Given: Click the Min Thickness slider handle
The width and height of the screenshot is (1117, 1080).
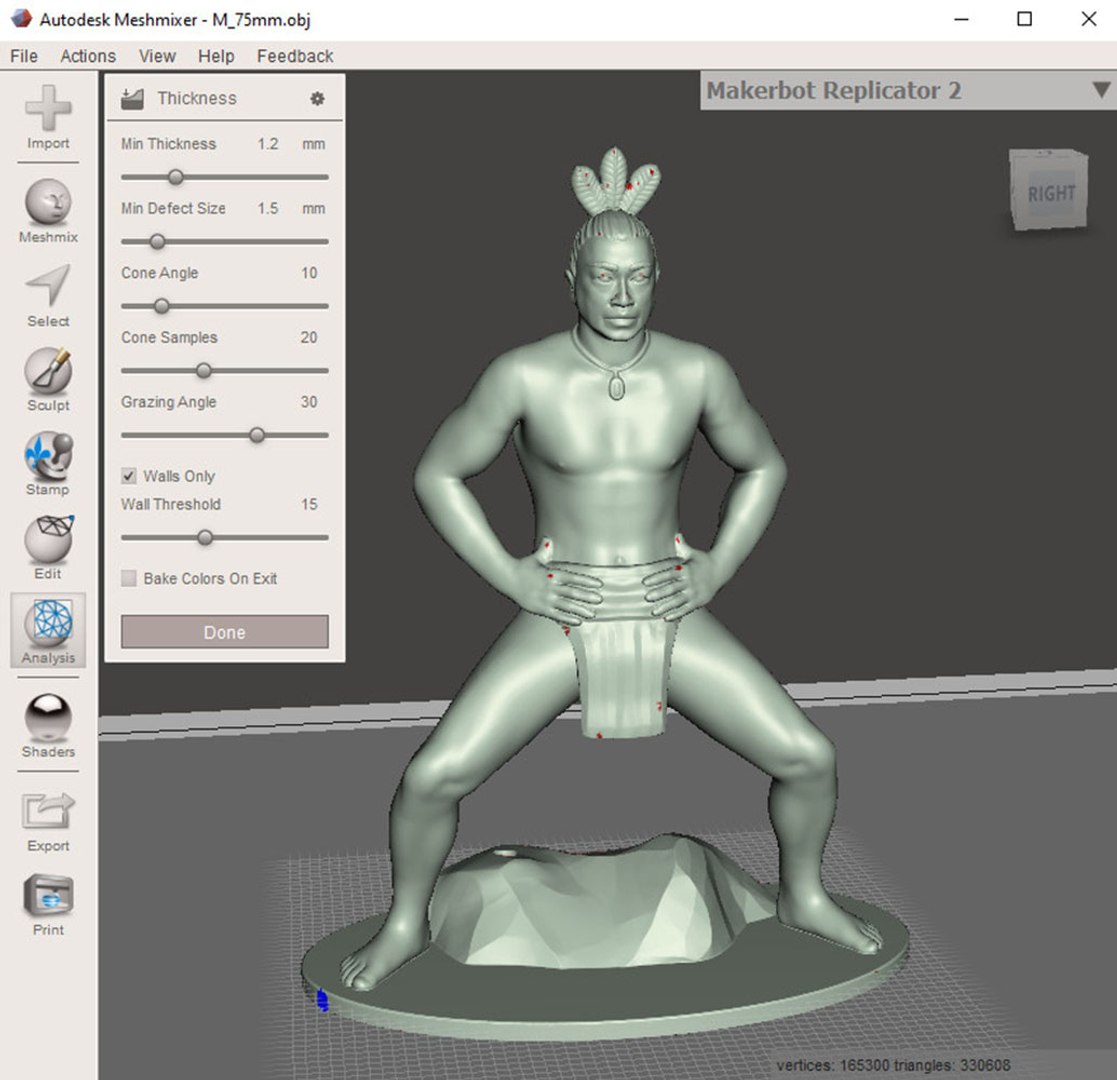Looking at the screenshot, I should pos(175,177).
